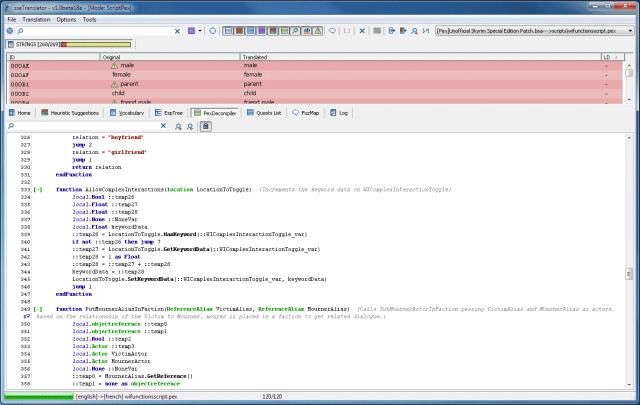Sort by the Original column header
640x405 pixels.
click(170, 57)
